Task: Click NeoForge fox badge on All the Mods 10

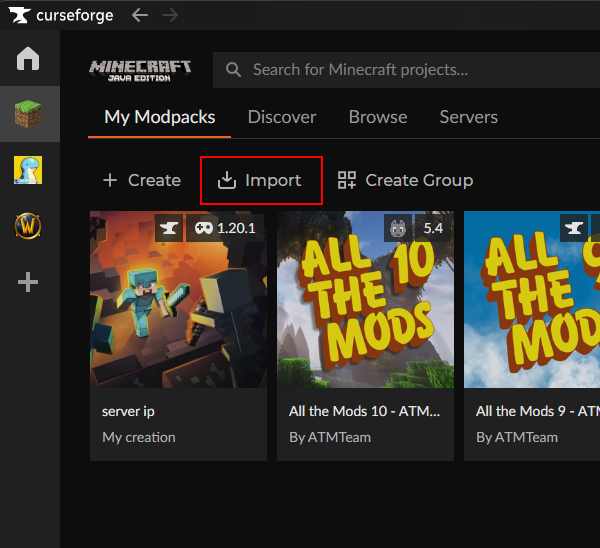Action: (398, 228)
